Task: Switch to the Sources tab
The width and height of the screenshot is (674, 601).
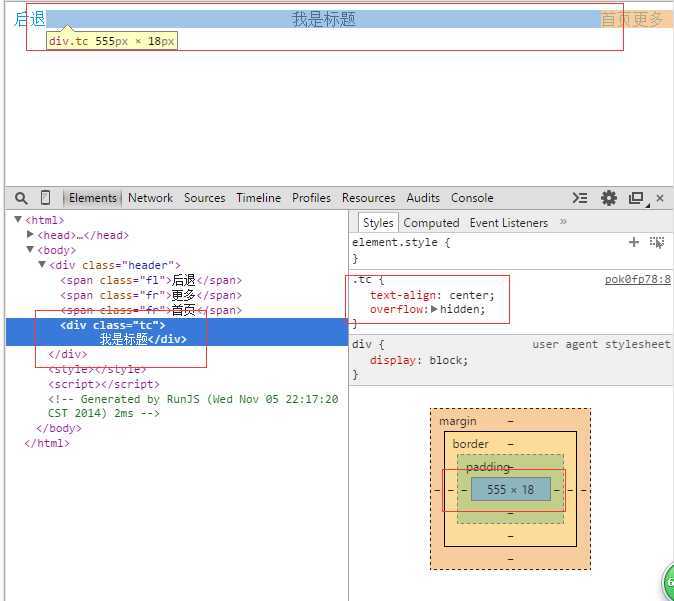Action: [205, 198]
